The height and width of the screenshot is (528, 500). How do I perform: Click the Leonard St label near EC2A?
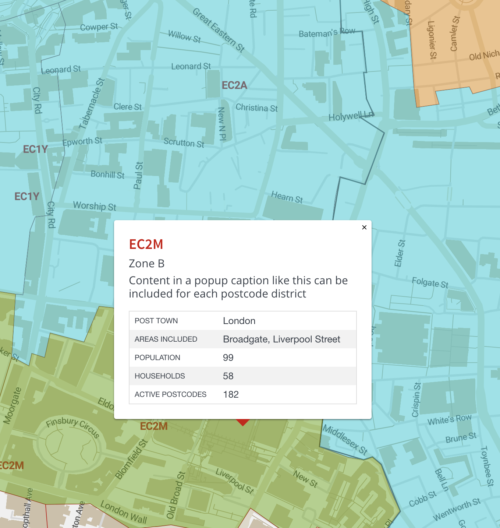pos(191,66)
